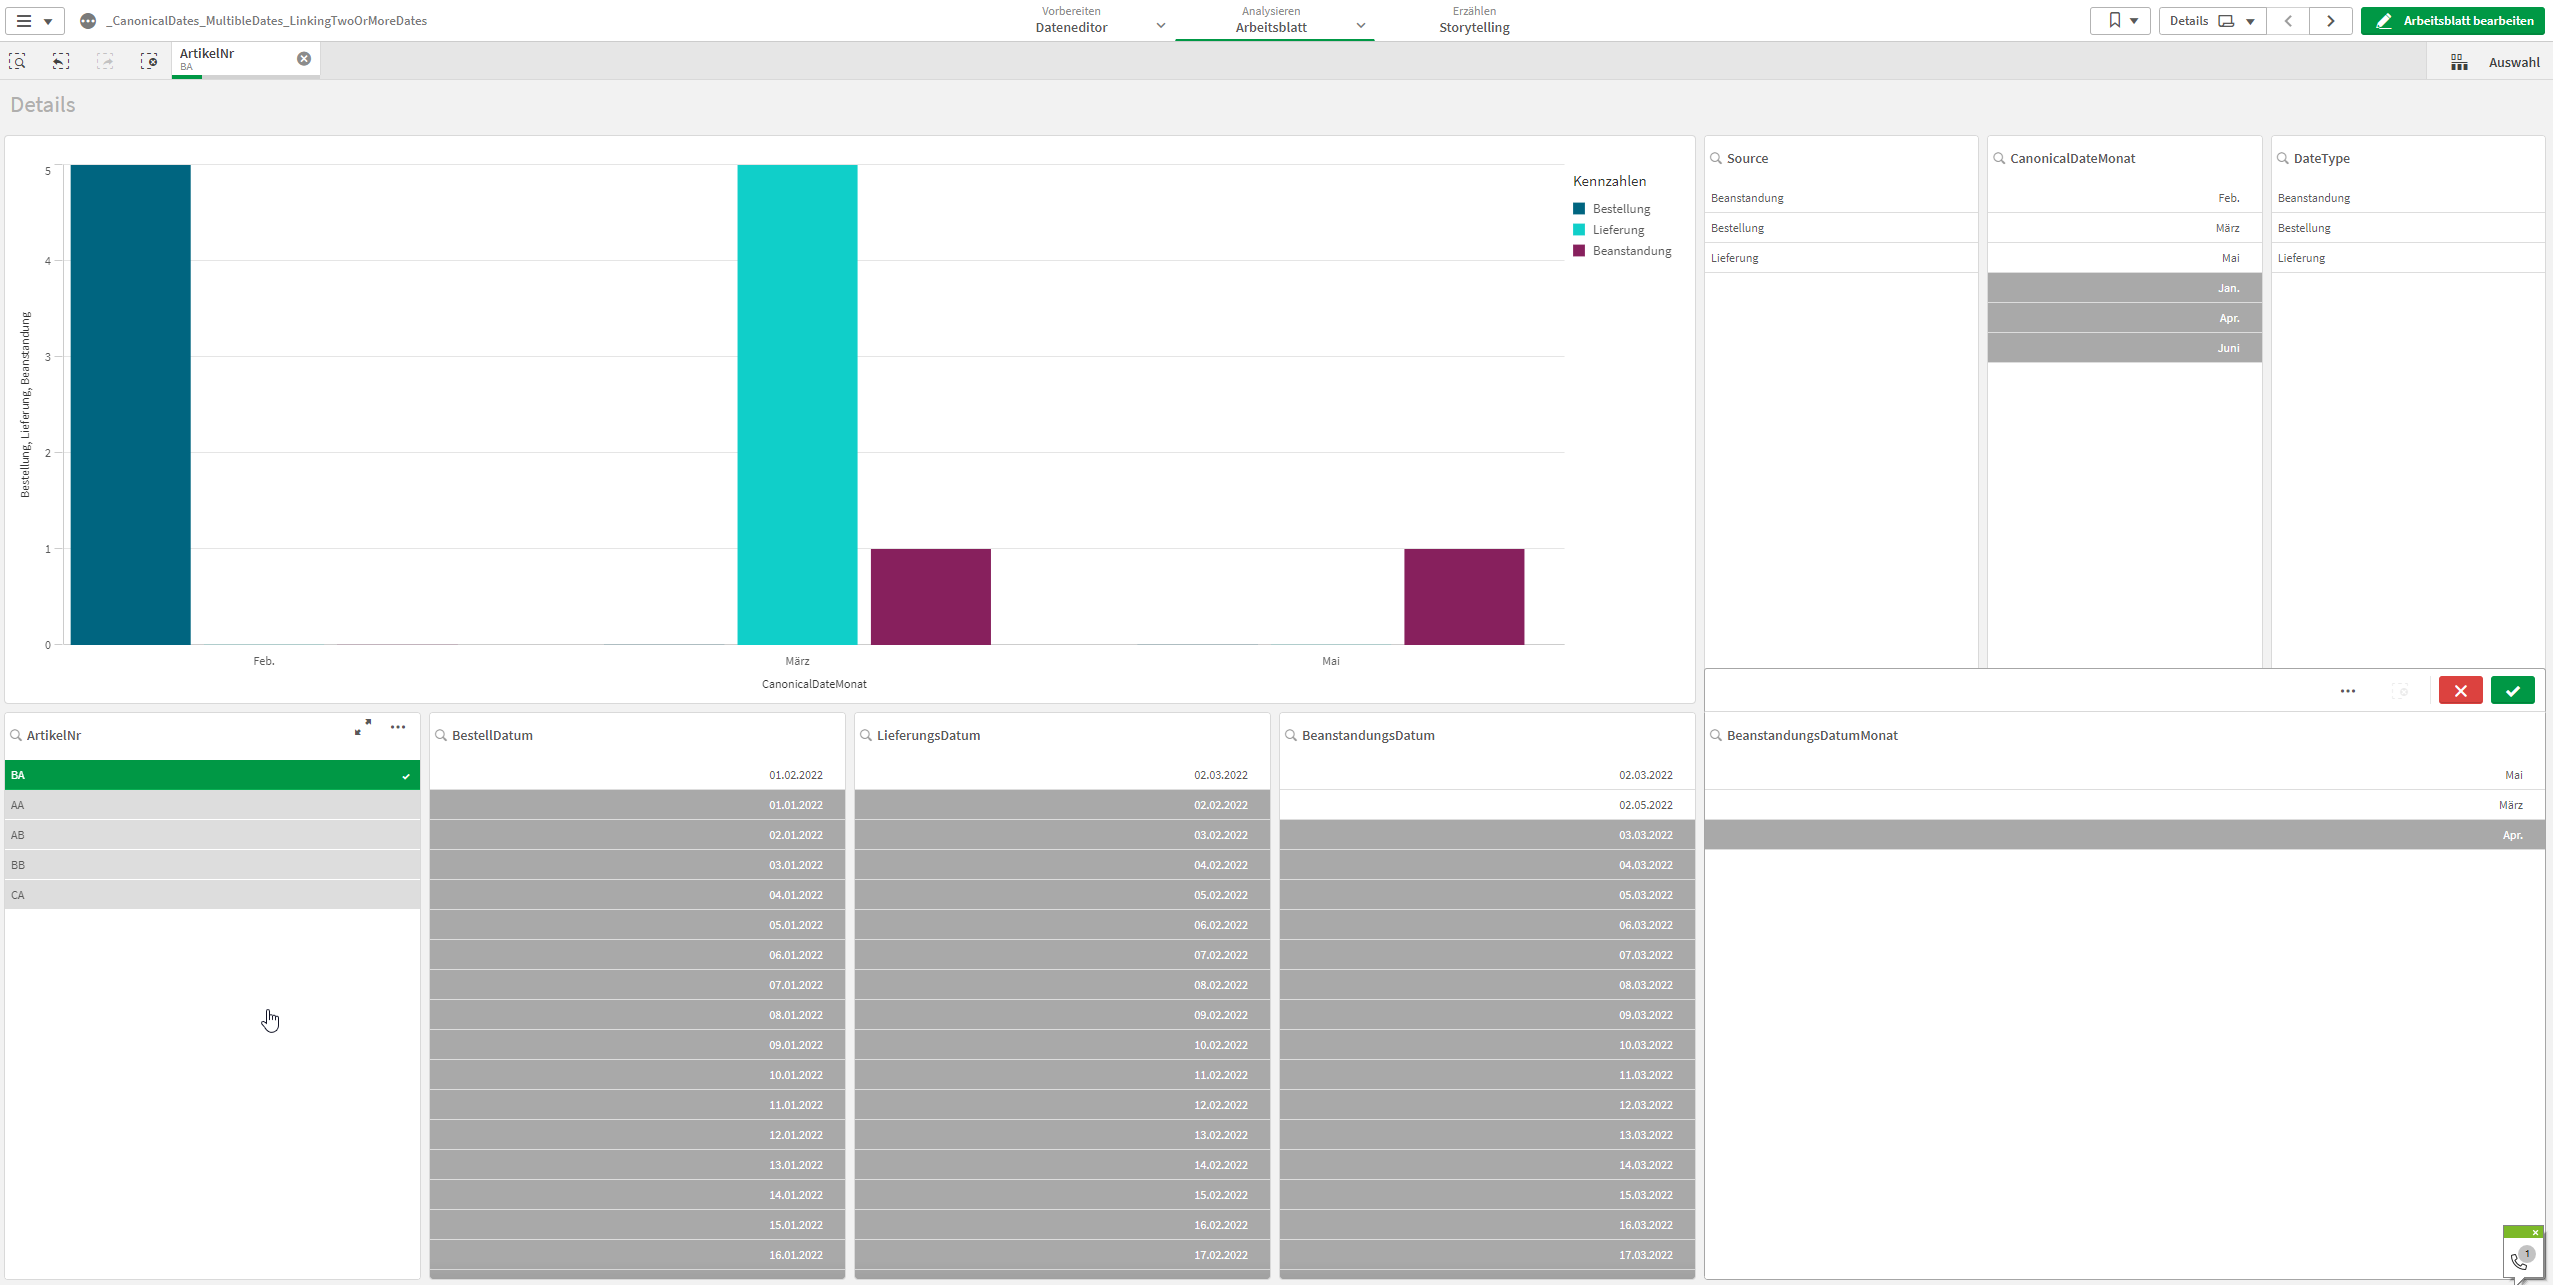Search in BeanstandungsDatumMonat filter pane
2553x1285 pixels.
(x=1716, y=735)
